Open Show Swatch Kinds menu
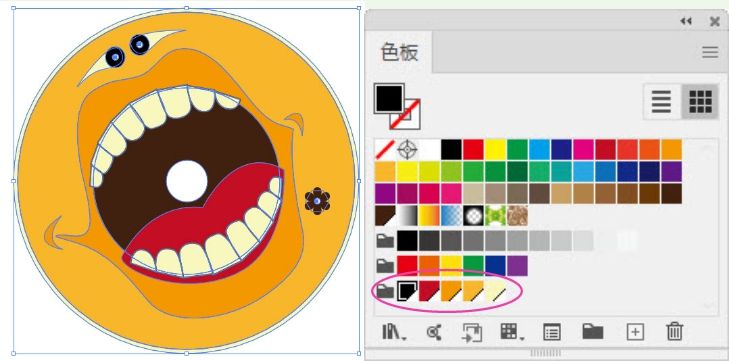The width and height of the screenshot is (729, 361). (511, 332)
